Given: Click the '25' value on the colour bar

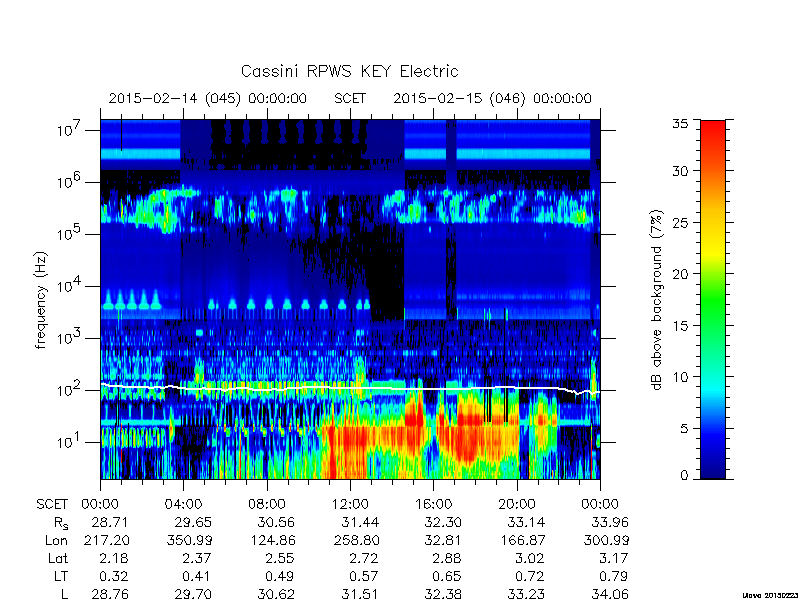Looking at the screenshot, I should tap(680, 222).
